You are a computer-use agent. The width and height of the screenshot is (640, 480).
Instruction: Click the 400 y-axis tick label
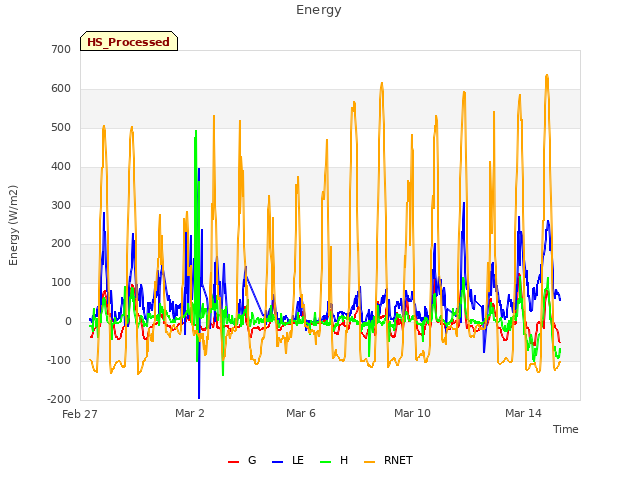[x=61, y=167]
